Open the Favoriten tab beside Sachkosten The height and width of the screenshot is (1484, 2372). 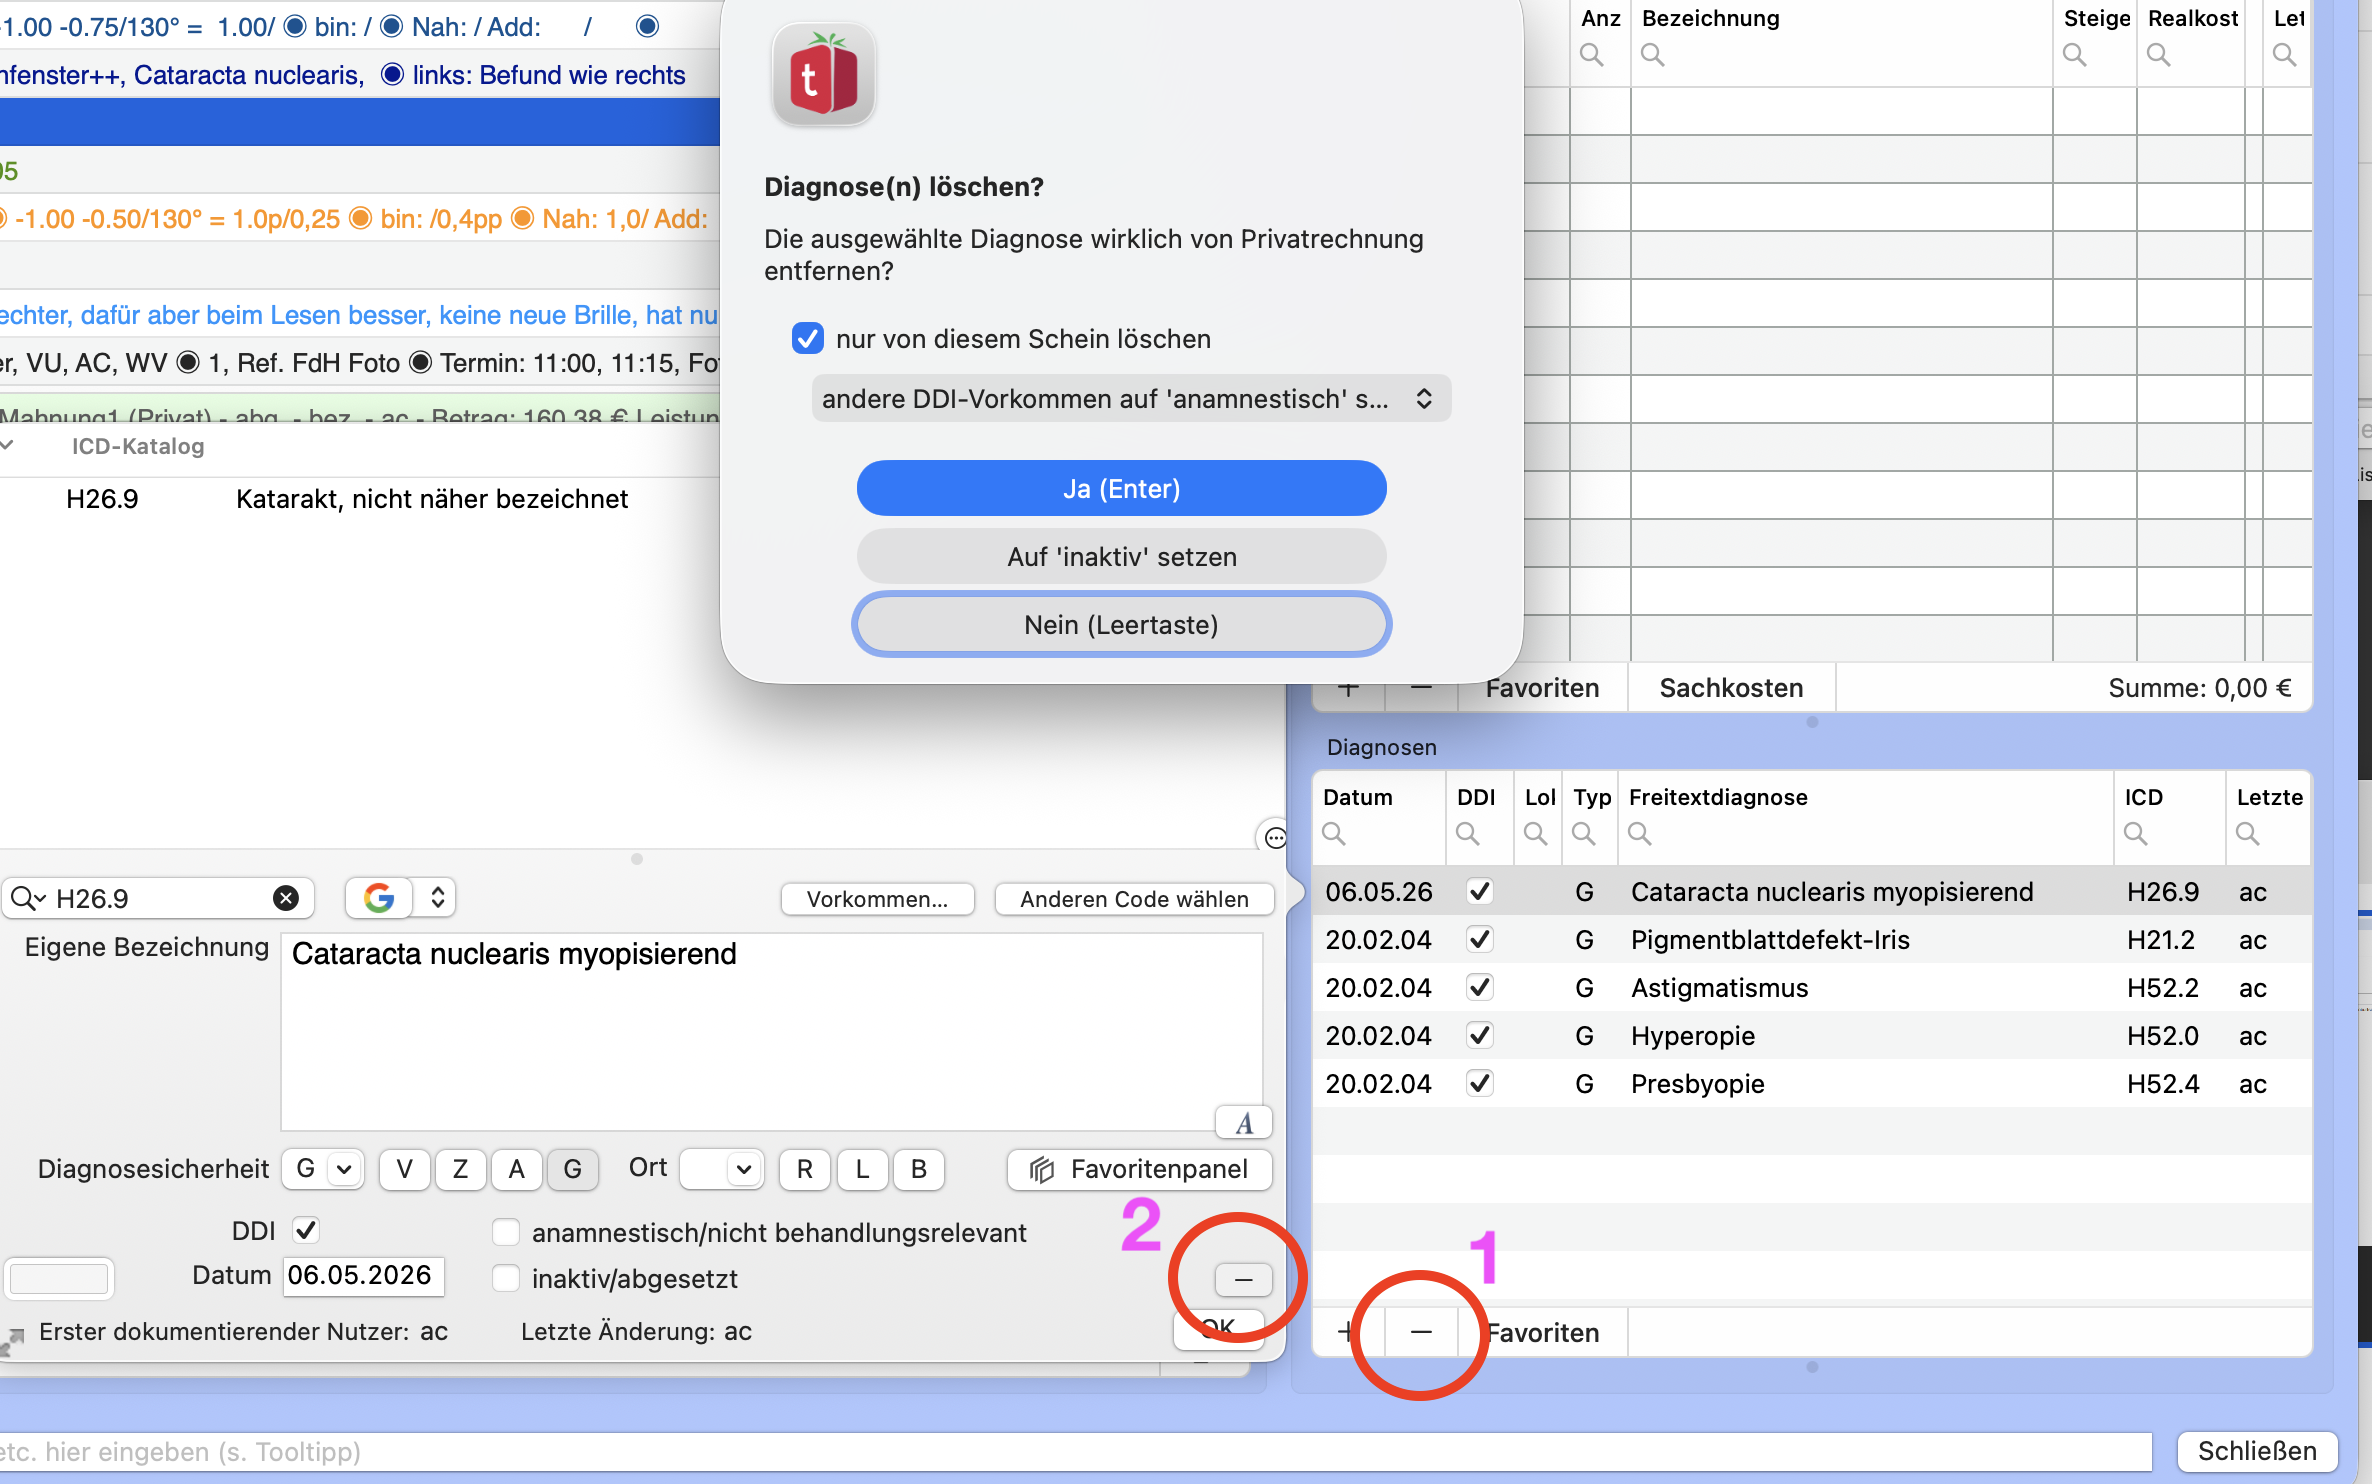pyautogui.click(x=1542, y=688)
